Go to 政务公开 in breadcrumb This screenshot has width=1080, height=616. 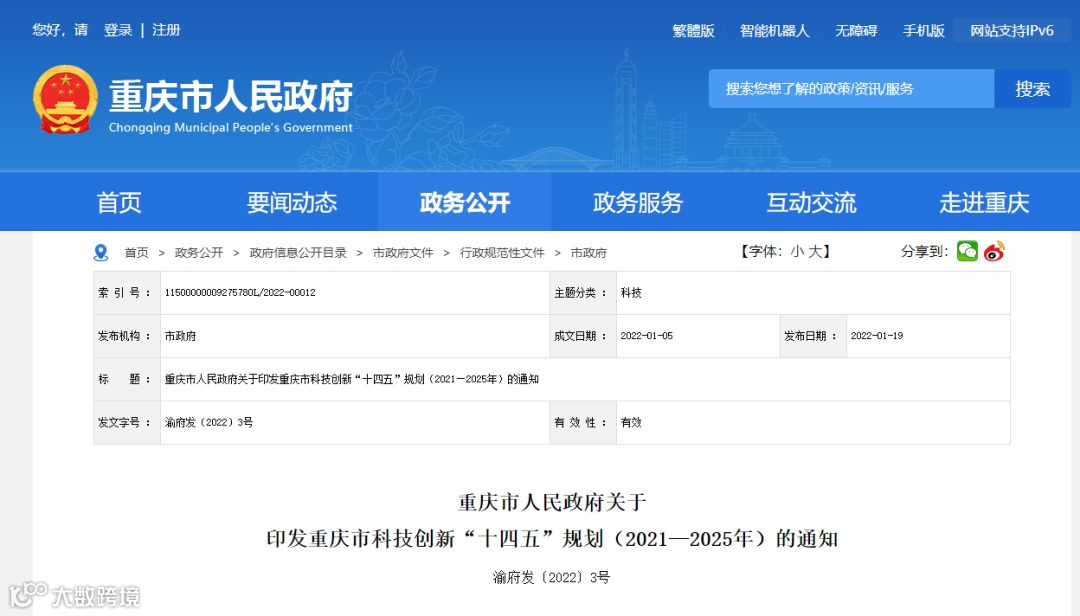[199, 253]
